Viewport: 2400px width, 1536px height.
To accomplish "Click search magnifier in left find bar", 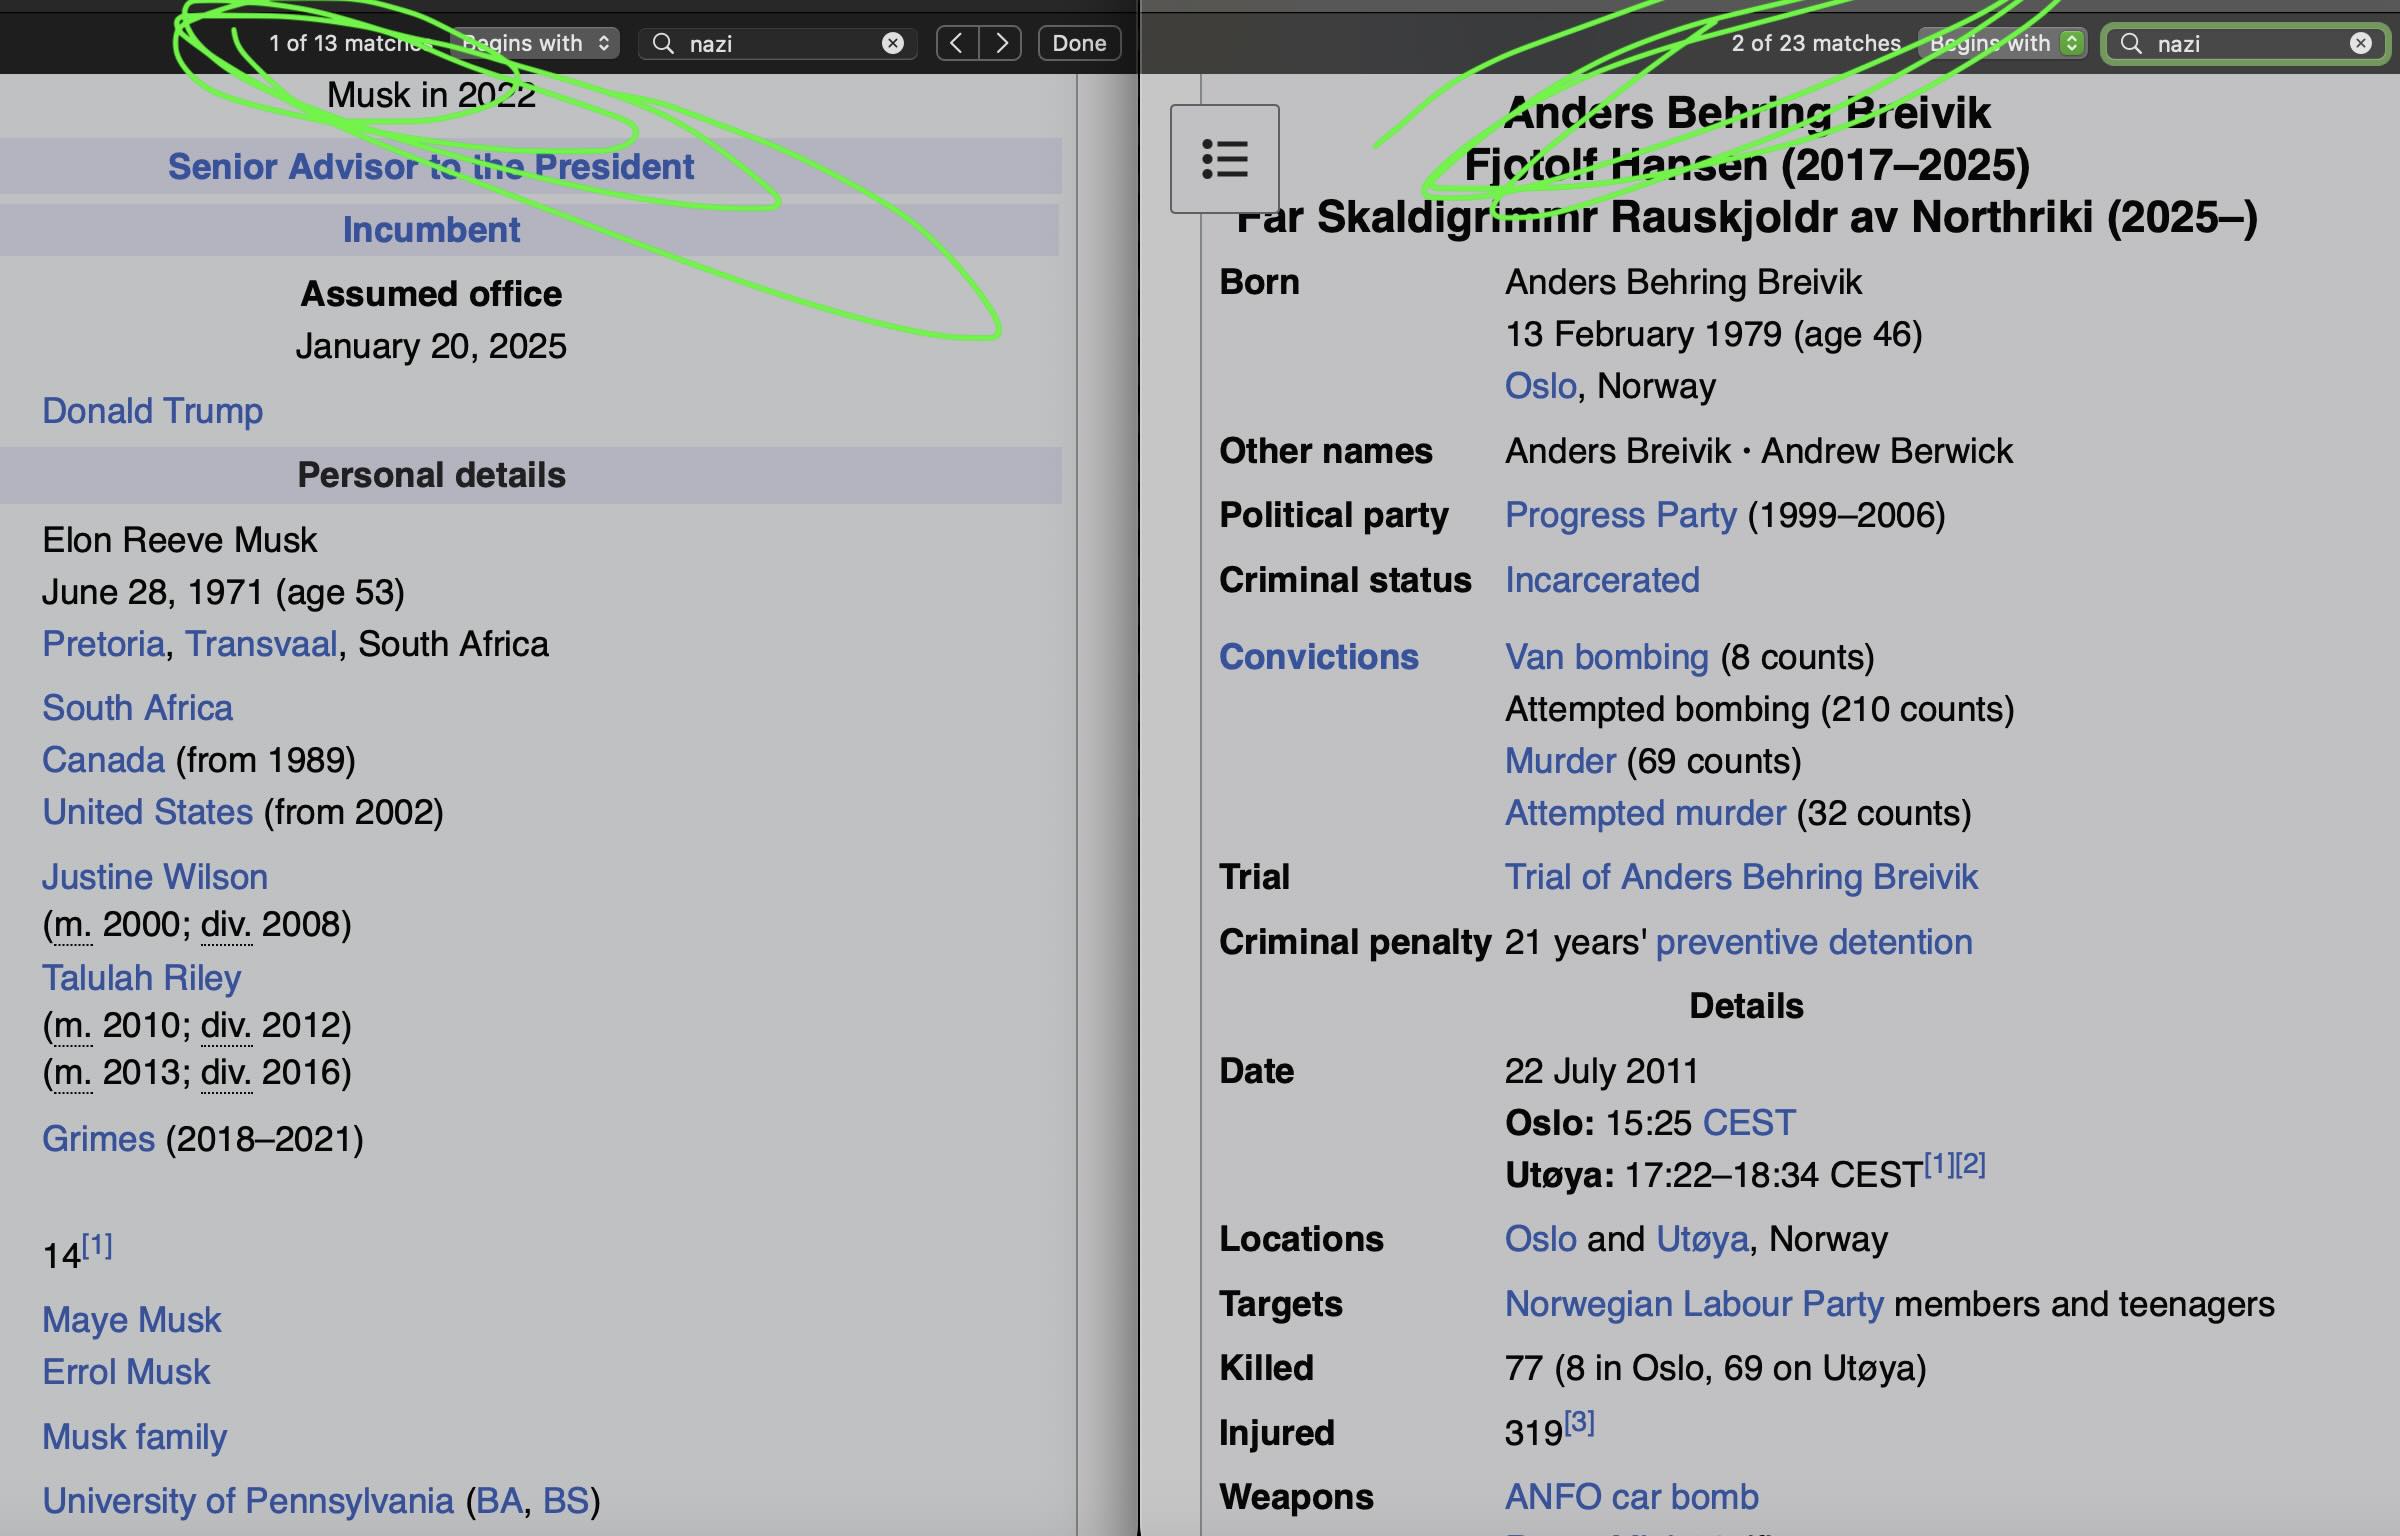I will coord(663,43).
